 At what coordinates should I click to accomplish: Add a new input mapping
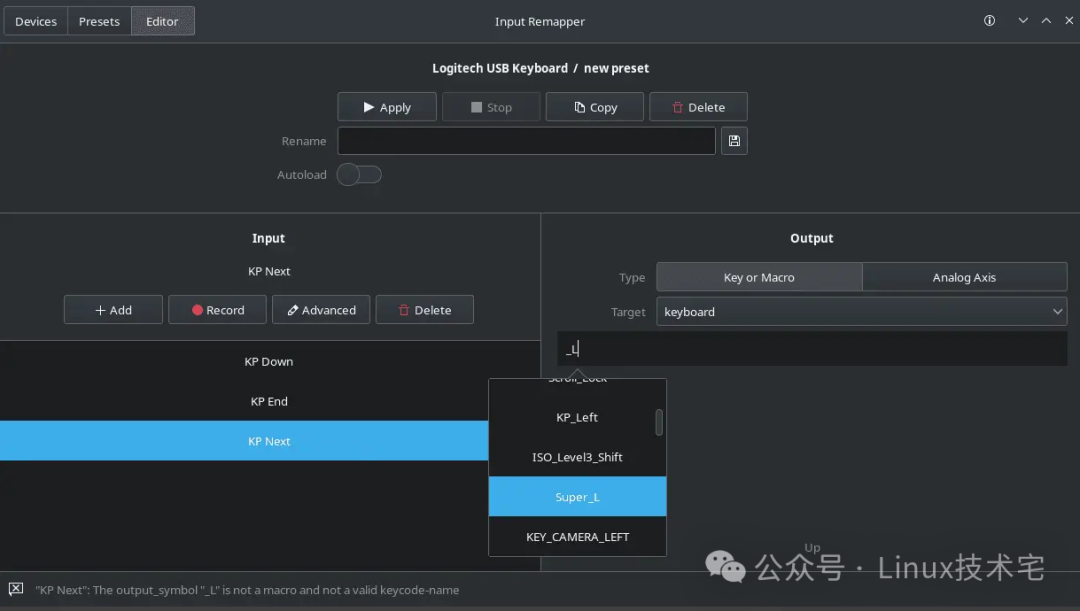tap(114, 310)
